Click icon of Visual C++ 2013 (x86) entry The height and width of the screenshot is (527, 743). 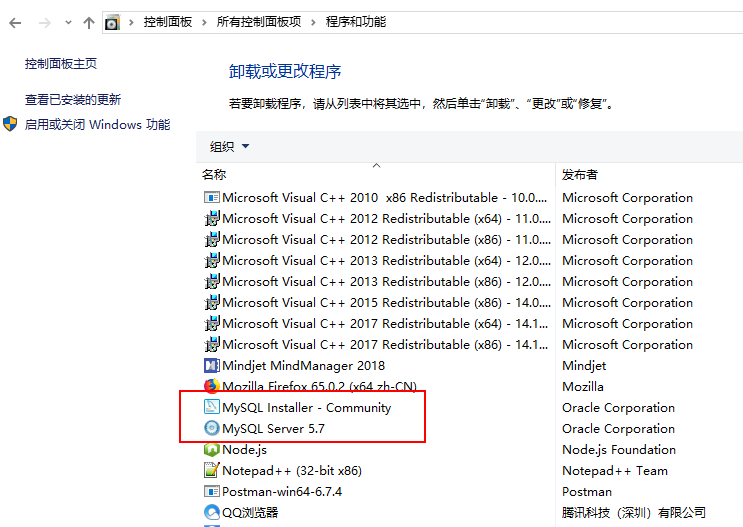pyautogui.click(x=211, y=282)
